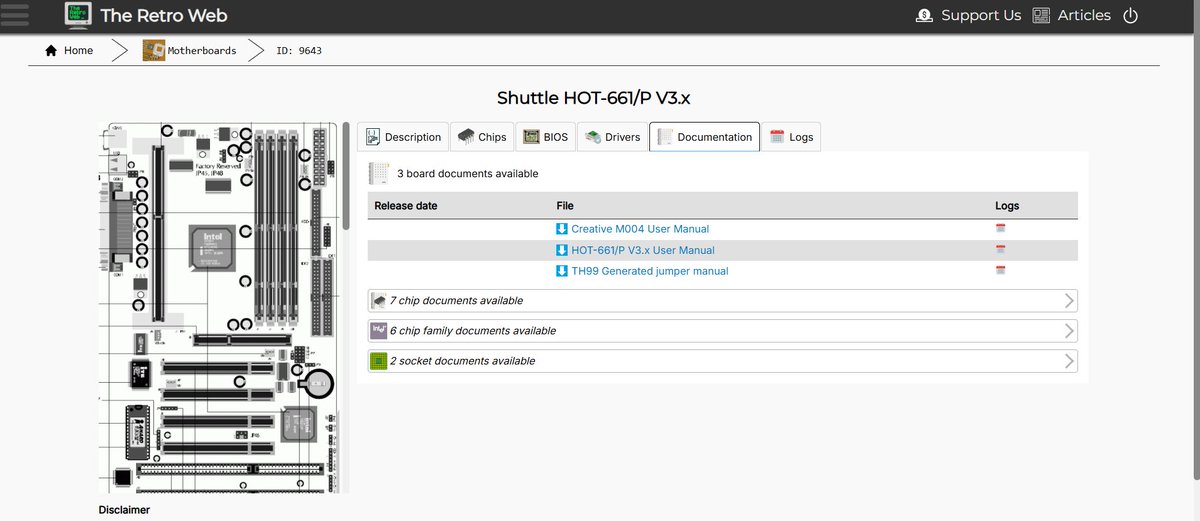Download icon for TH99 Generated jumper manual
Image resolution: width=1200 pixels, height=521 pixels.
click(562, 271)
